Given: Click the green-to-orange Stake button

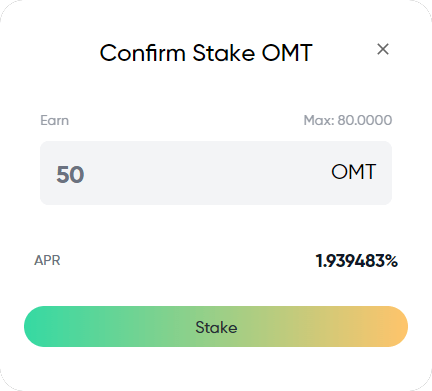Looking at the screenshot, I should pos(216,327).
